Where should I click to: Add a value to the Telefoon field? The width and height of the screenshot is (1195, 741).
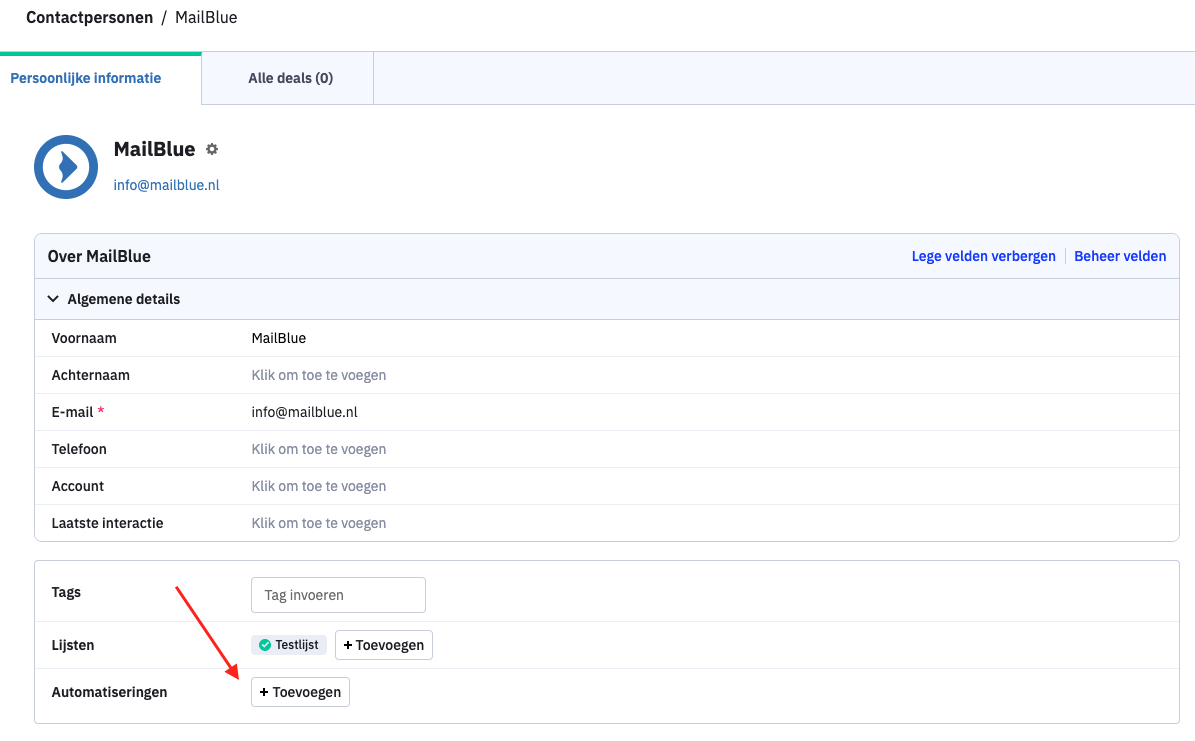tap(319, 449)
